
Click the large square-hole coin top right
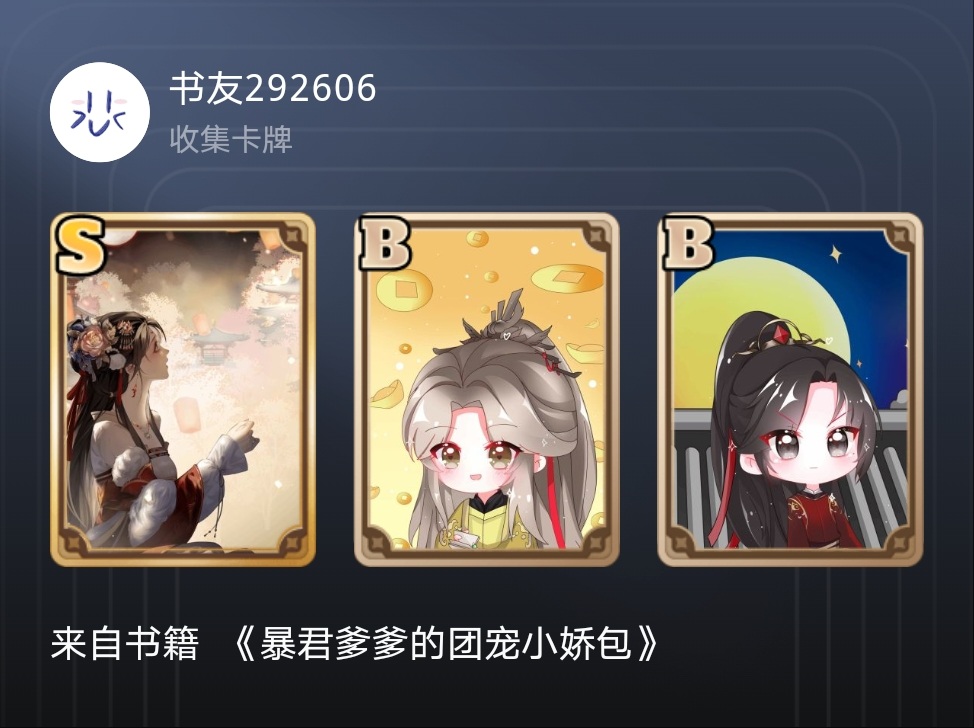click(567, 278)
